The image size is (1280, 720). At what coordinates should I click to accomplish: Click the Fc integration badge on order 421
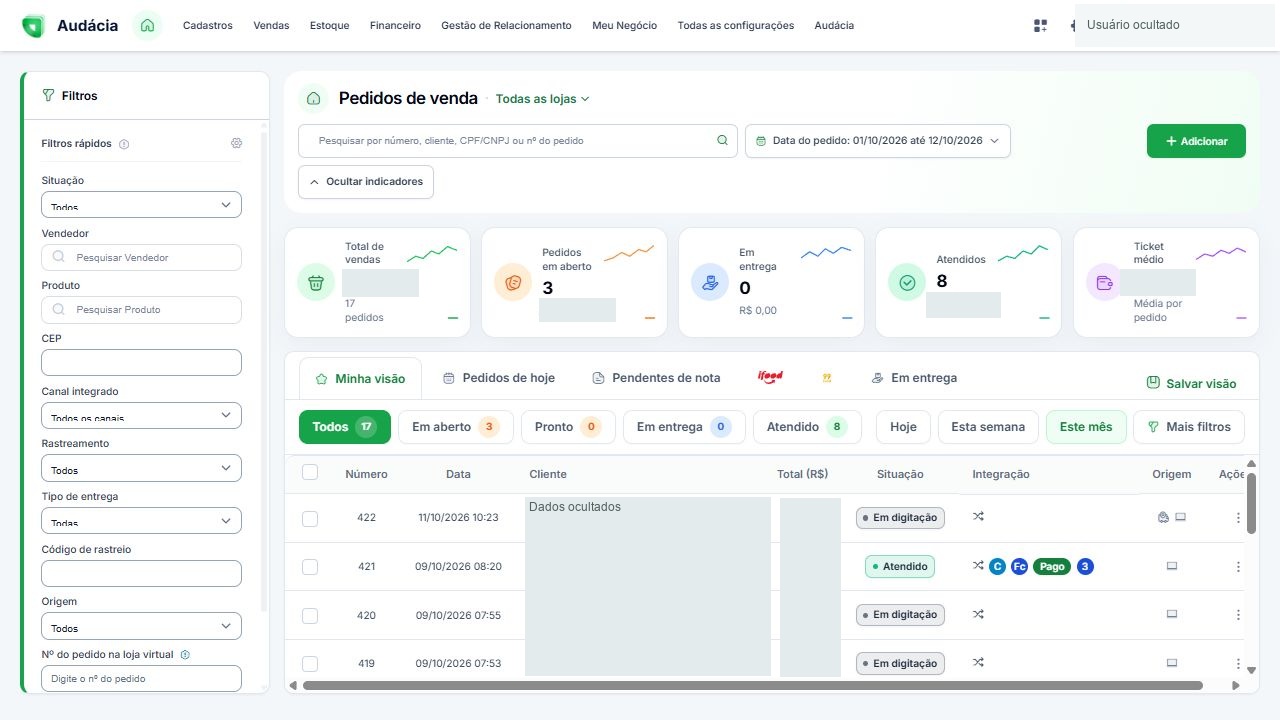[x=1019, y=566]
